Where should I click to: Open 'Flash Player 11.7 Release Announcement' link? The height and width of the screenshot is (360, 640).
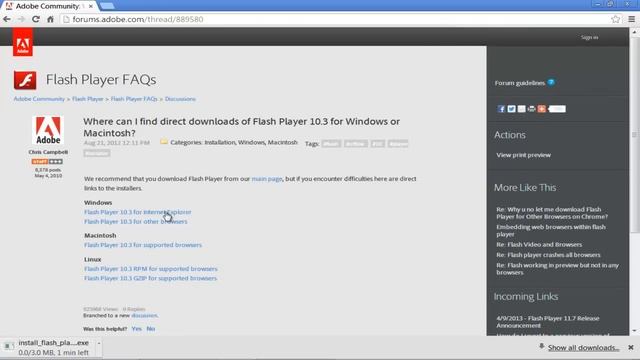(x=547, y=322)
